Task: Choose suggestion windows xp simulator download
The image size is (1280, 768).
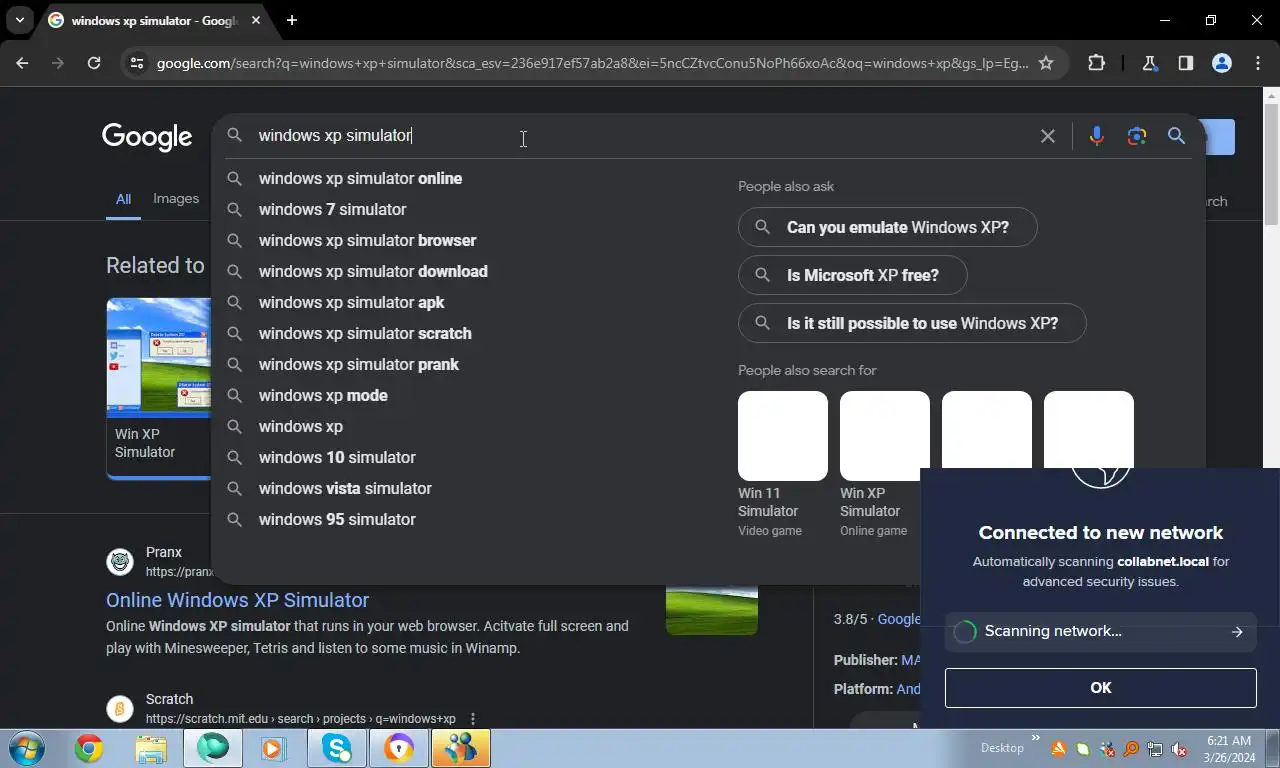Action: click(373, 271)
